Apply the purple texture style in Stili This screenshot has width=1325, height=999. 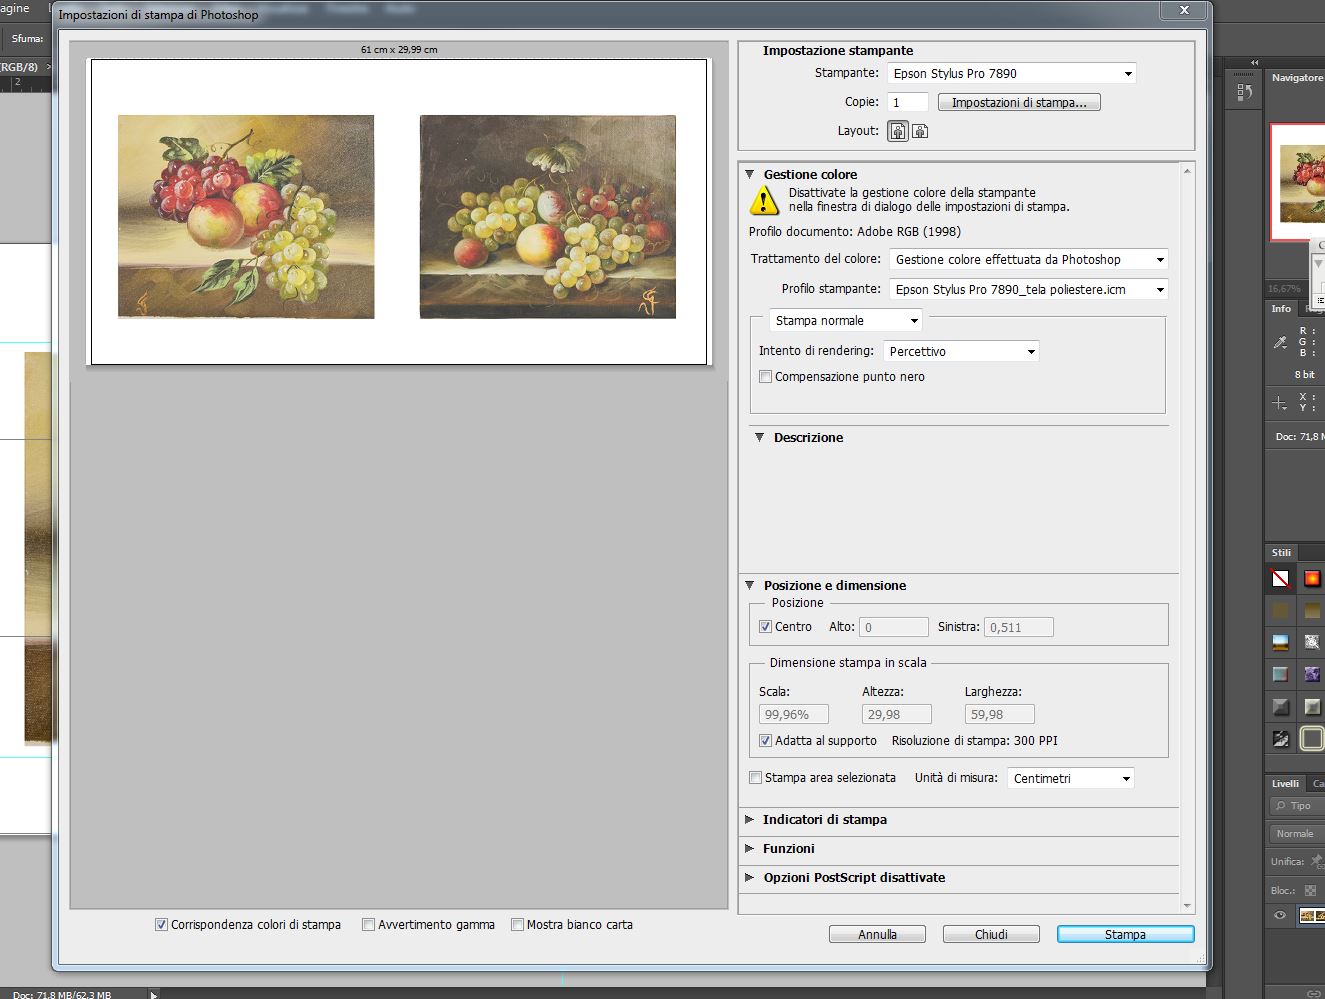pyautogui.click(x=1311, y=675)
